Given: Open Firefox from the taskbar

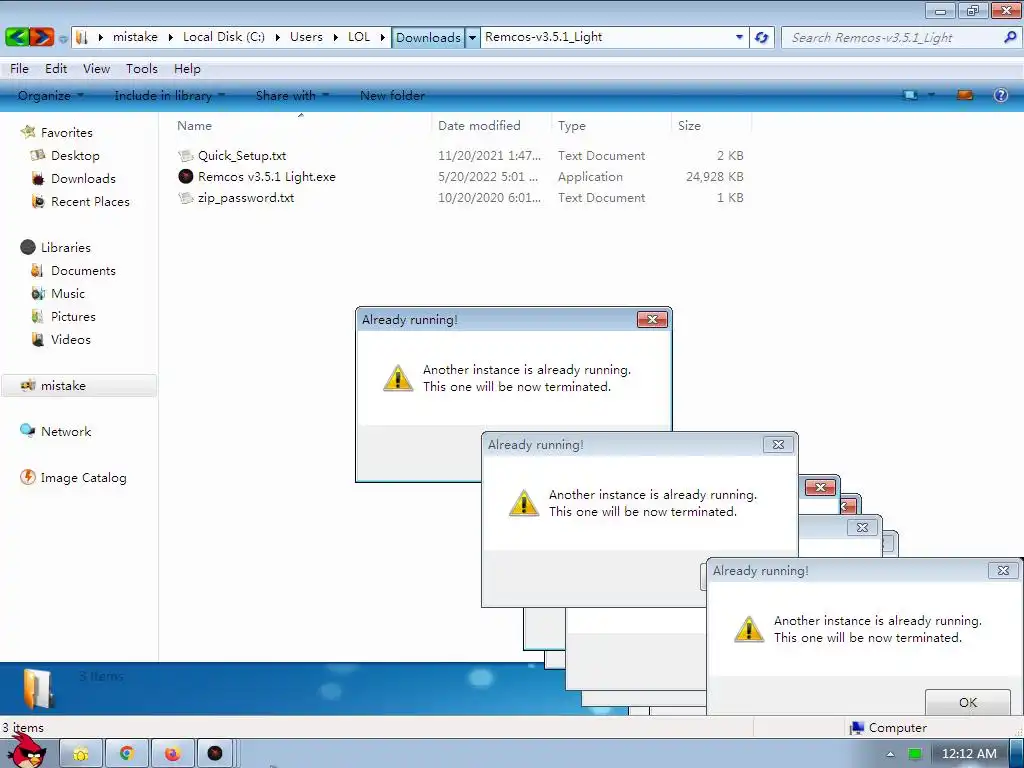Looking at the screenshot, I should tap(172, 754).
